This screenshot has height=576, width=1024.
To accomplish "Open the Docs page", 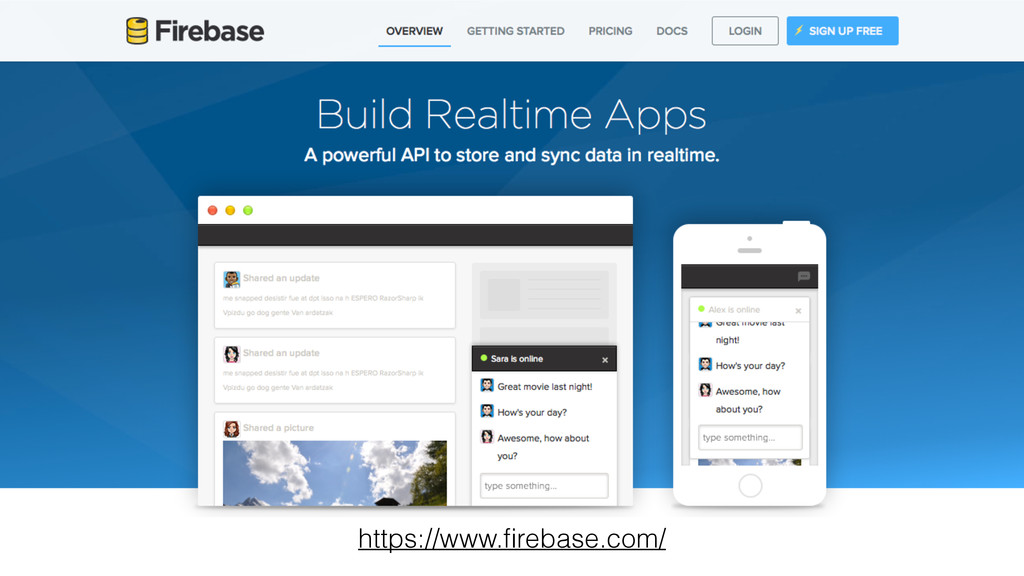I will 671,31.
